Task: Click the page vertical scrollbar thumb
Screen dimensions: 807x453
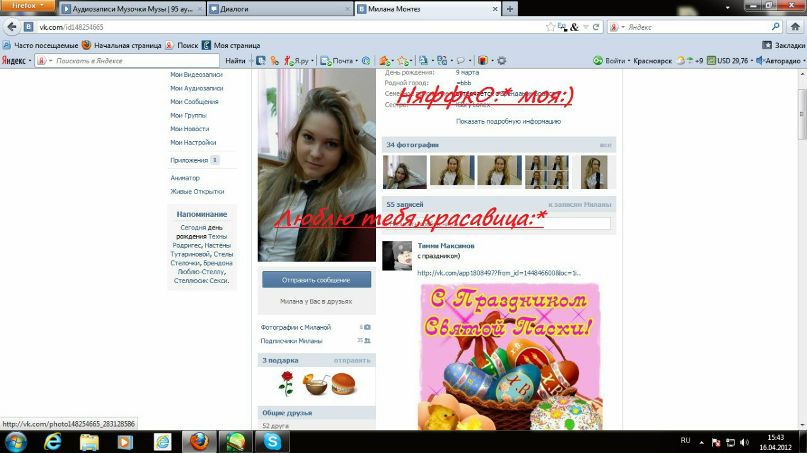Action: tap(801, 113)
